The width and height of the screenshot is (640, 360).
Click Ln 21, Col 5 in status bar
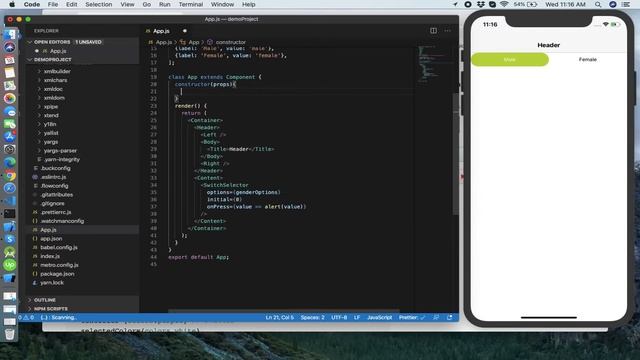pyautogui.click(x=280, y=317)
